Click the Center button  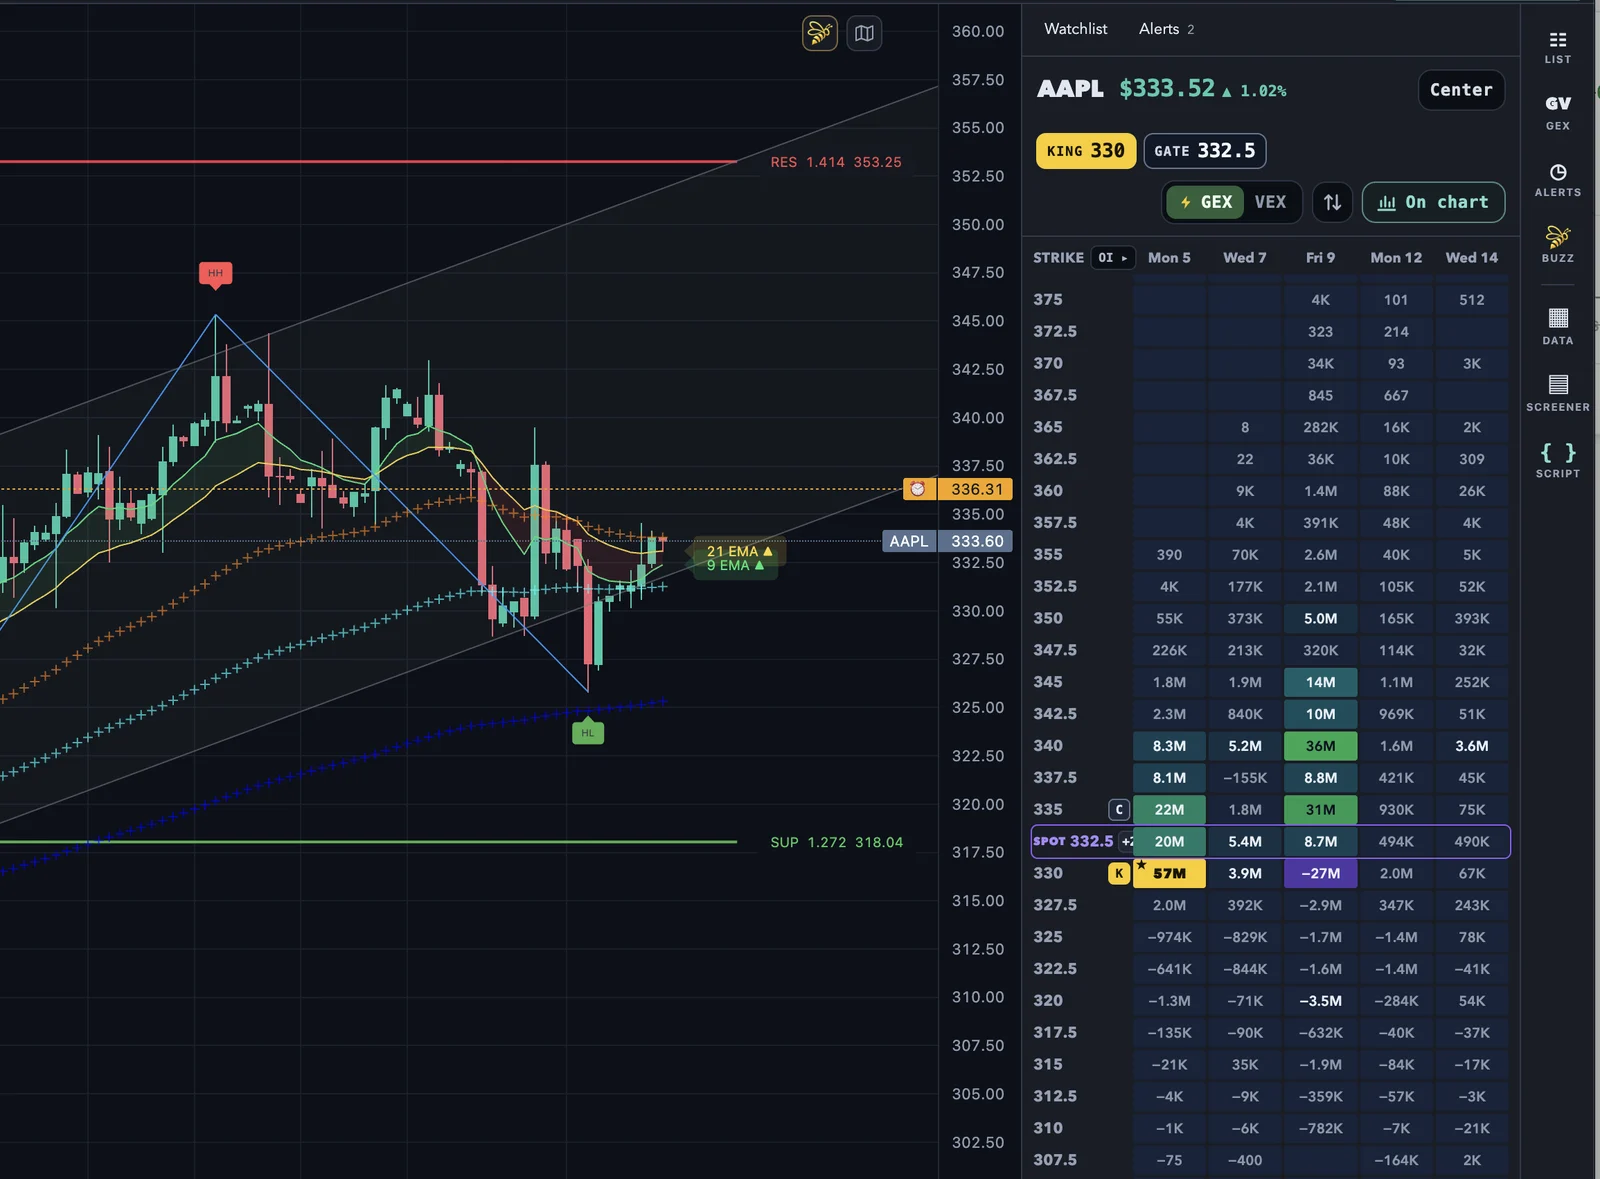coord(1461,90)
